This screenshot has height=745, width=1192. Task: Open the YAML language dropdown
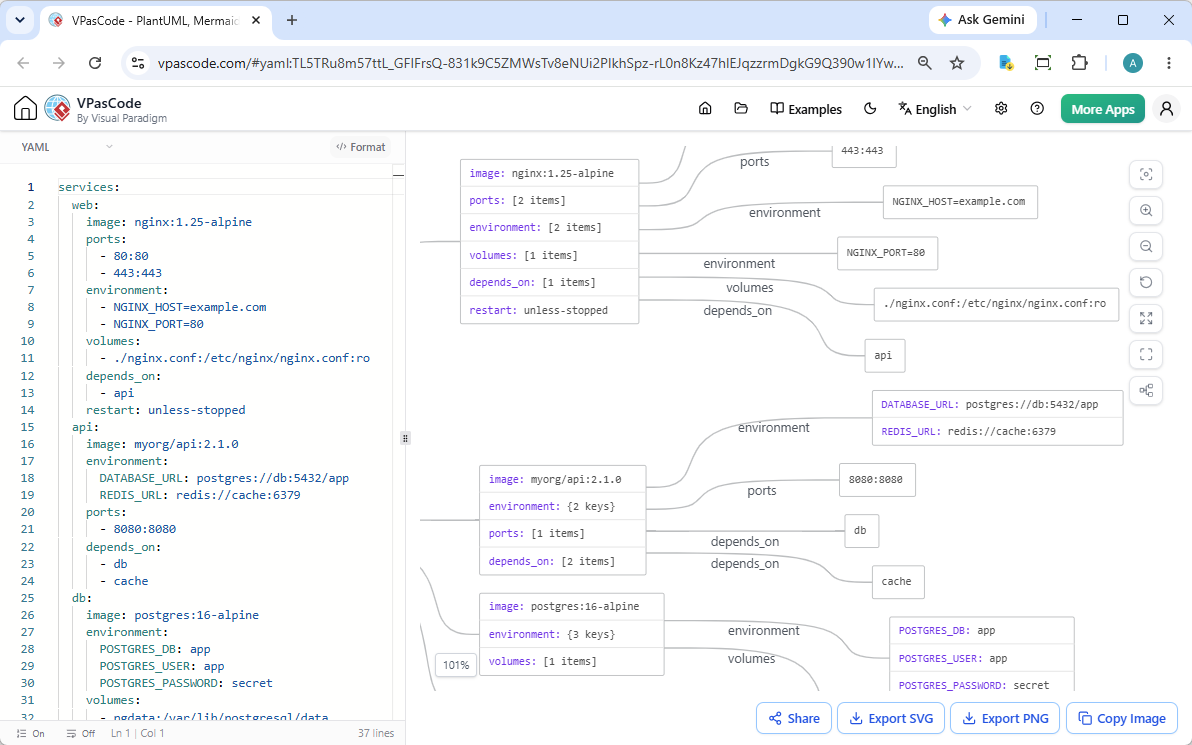click(67, 147)
